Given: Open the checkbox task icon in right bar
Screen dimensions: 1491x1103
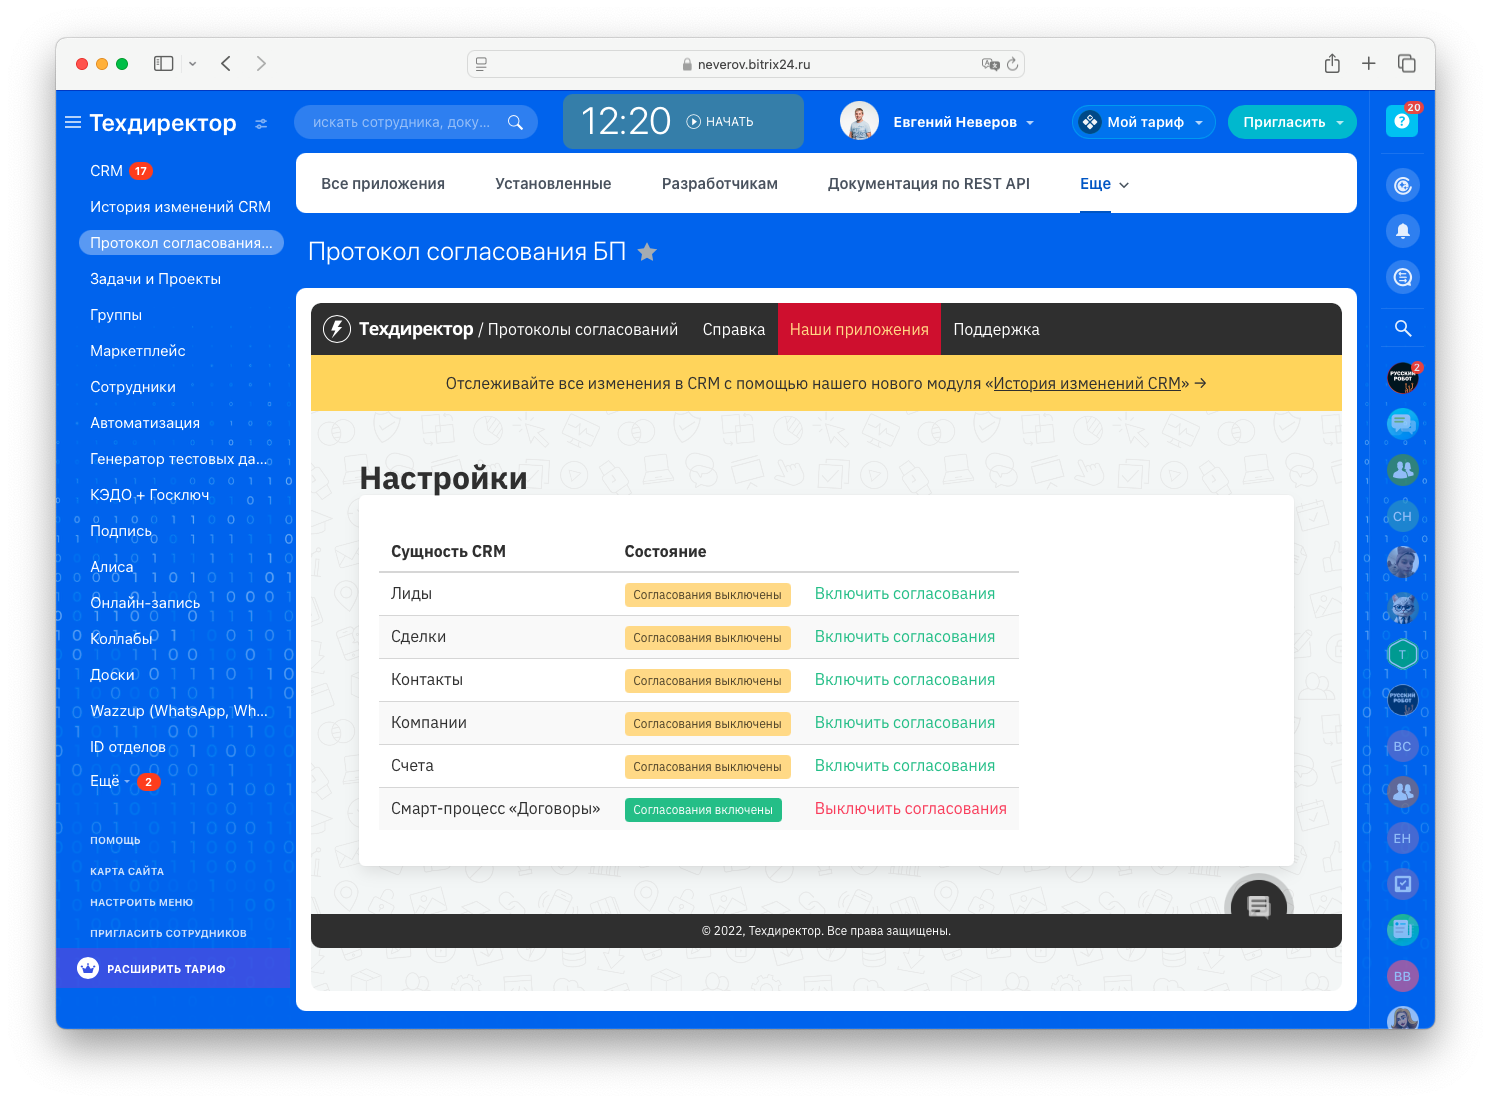Looking at the screenshot, I should pyautogui.click(x=1403, y=884).
